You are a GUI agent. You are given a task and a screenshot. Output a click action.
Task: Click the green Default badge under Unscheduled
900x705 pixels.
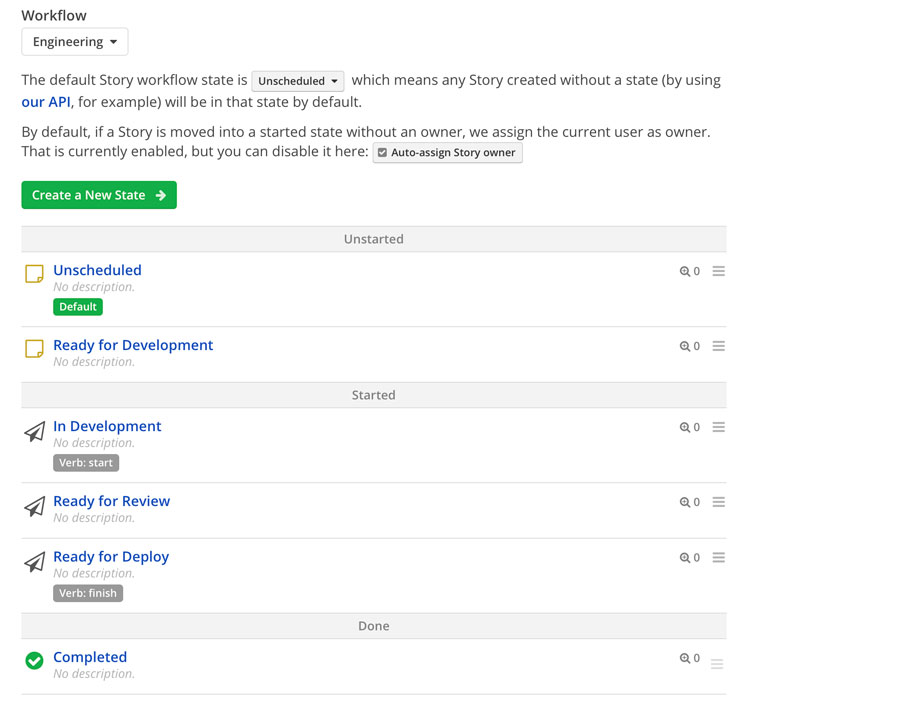tap(78, 307)
